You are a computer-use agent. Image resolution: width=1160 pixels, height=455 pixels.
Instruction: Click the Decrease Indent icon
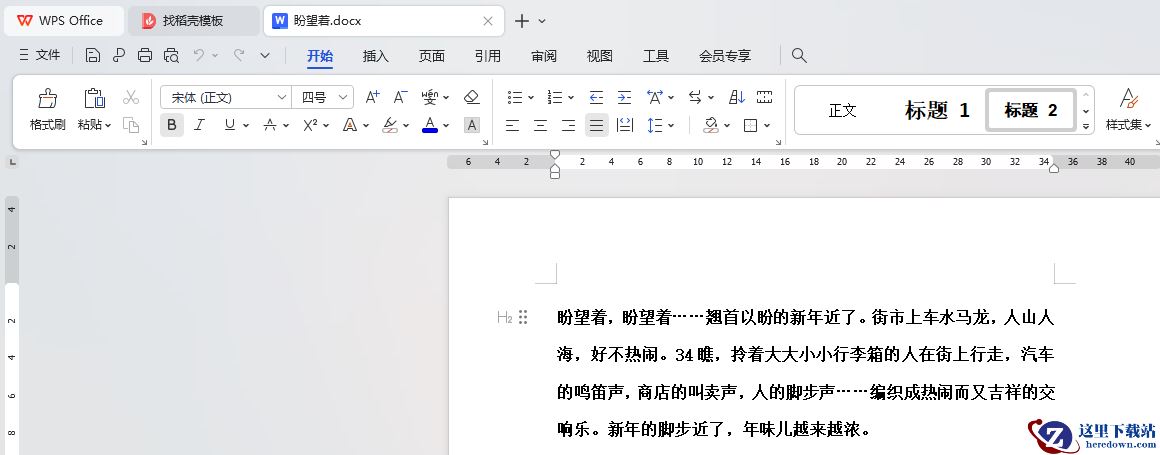[x=596, y=97]
